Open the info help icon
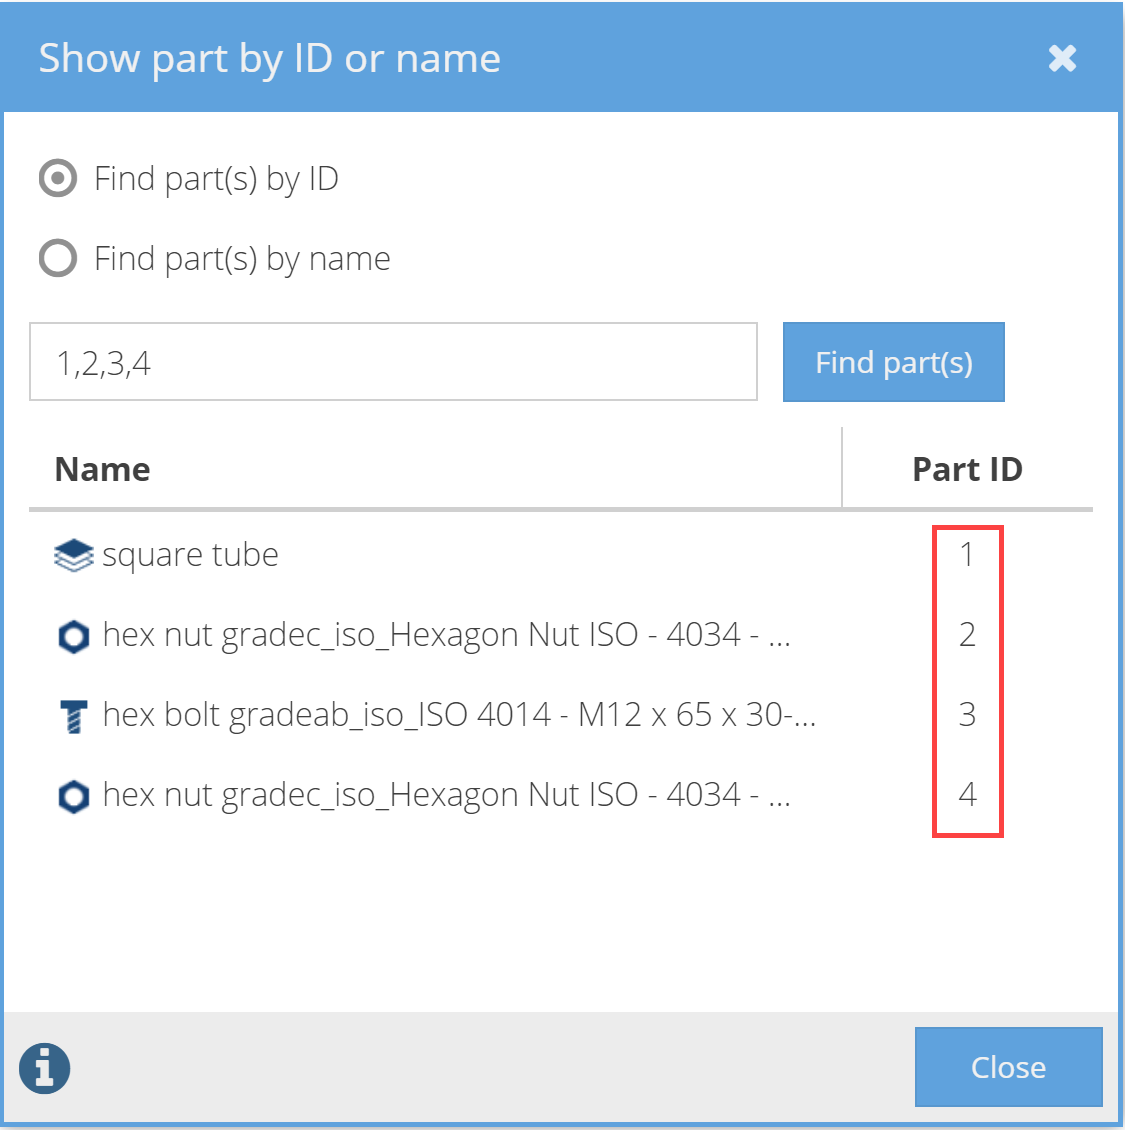 click(x=44, y=1068)
